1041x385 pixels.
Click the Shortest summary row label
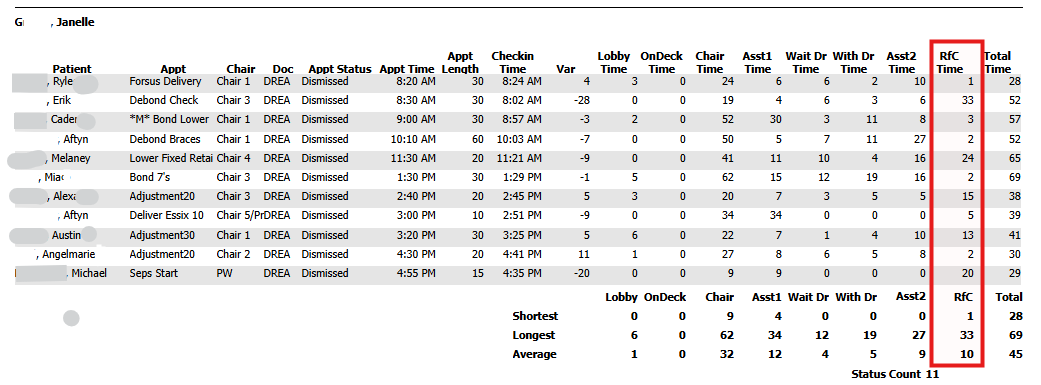point(535,316)
